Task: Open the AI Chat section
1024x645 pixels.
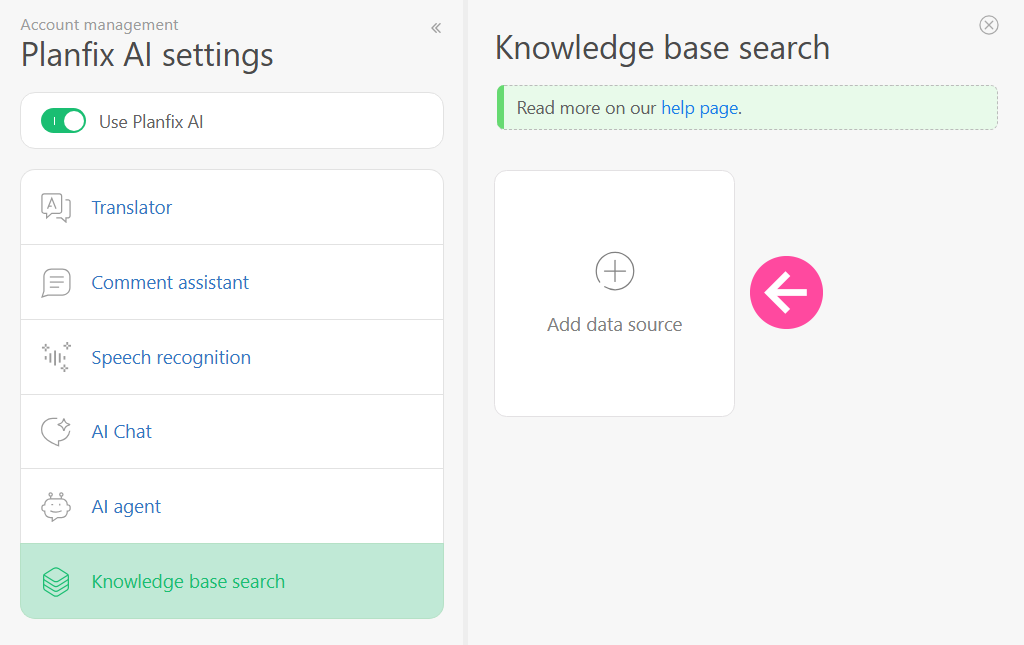Action: 232,432
